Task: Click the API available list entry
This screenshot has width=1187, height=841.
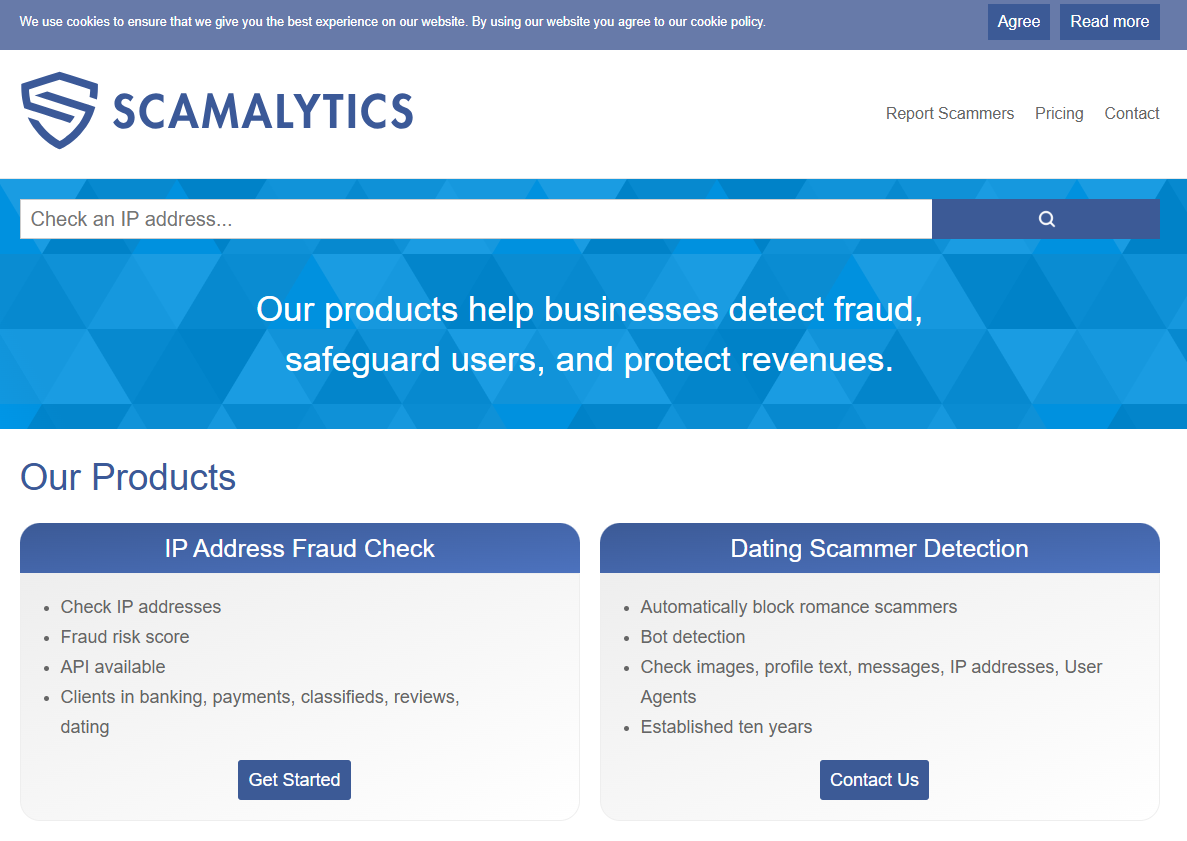Action: coord(113,666)
